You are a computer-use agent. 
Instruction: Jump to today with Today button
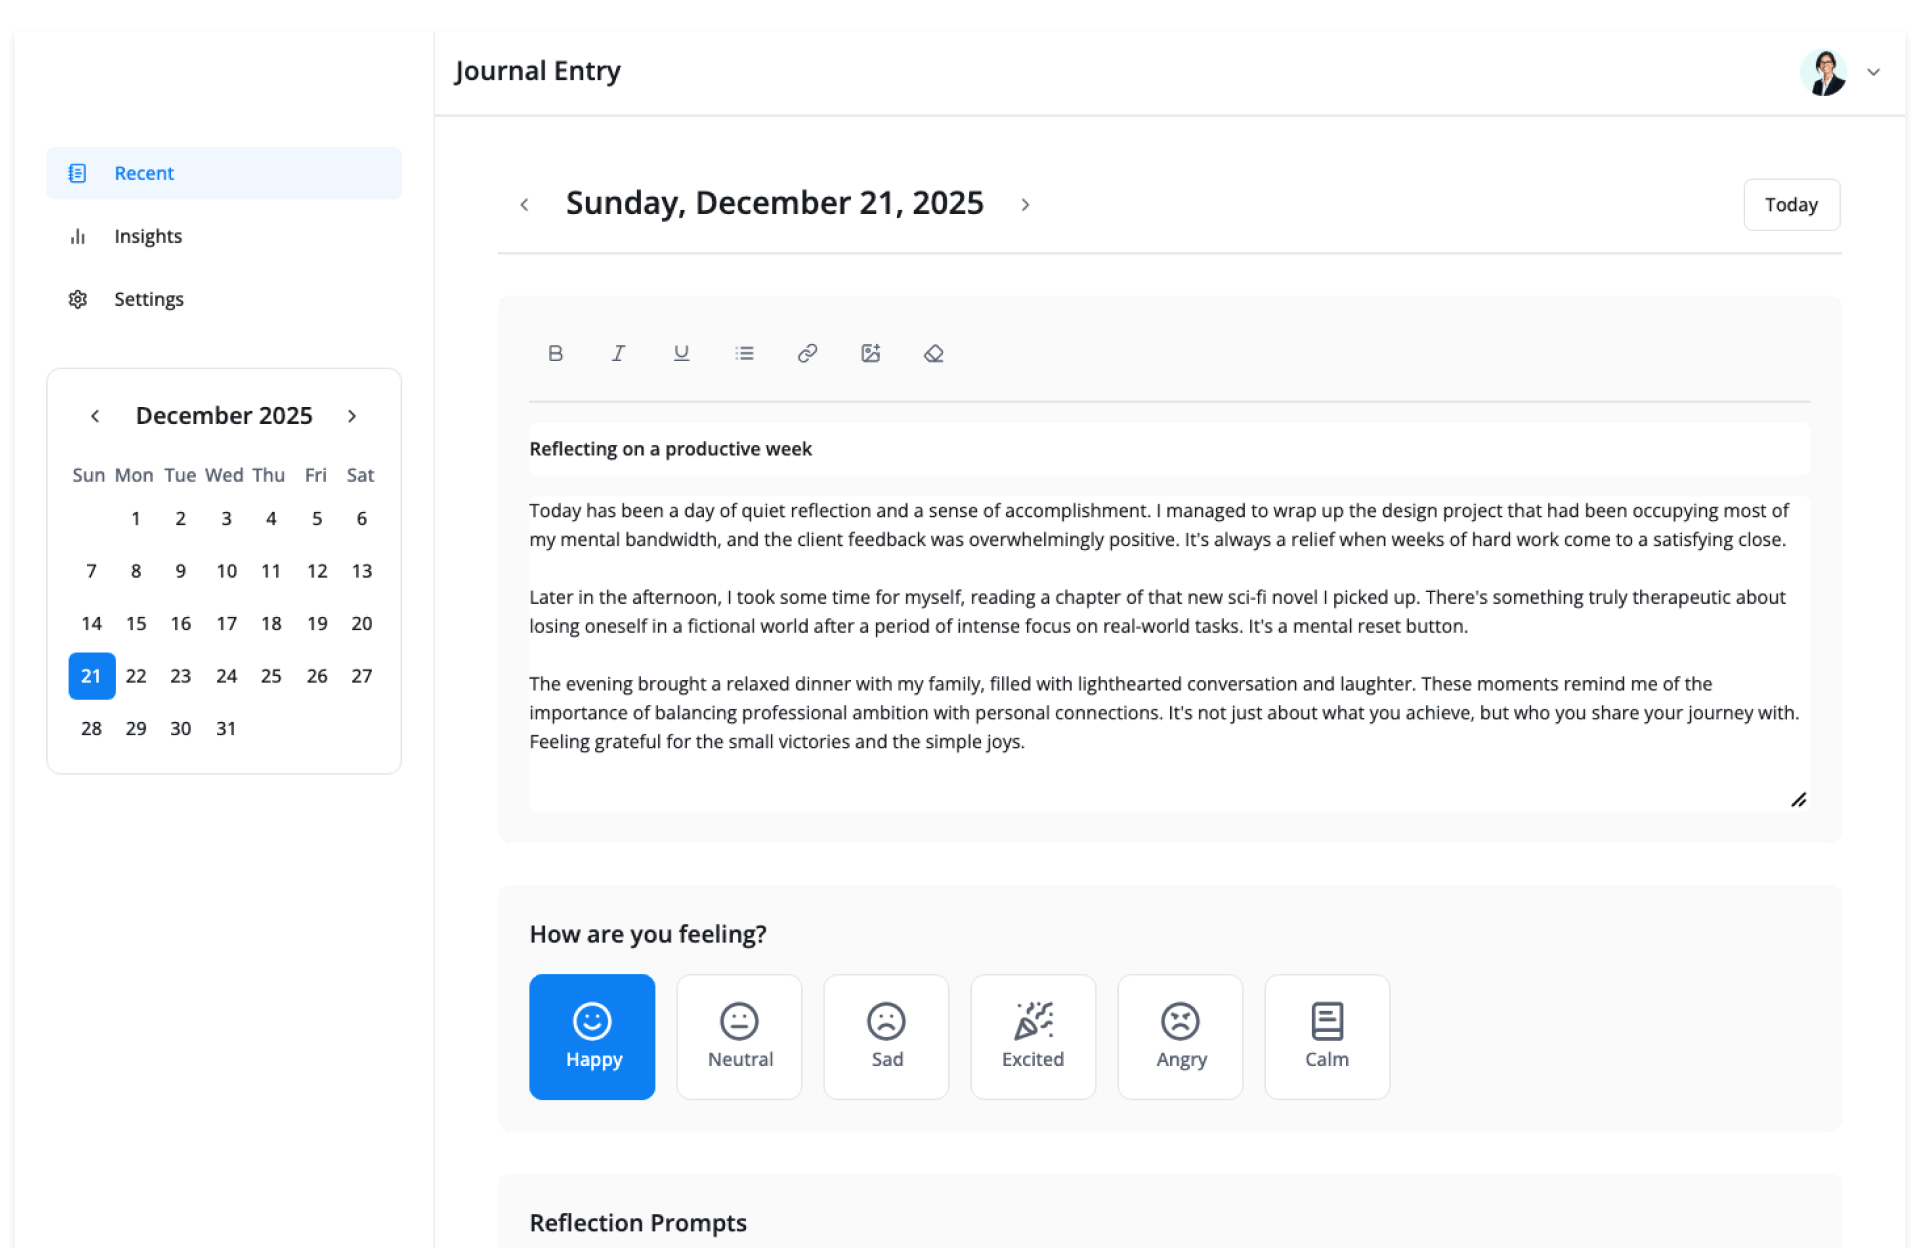[1790, 205]
